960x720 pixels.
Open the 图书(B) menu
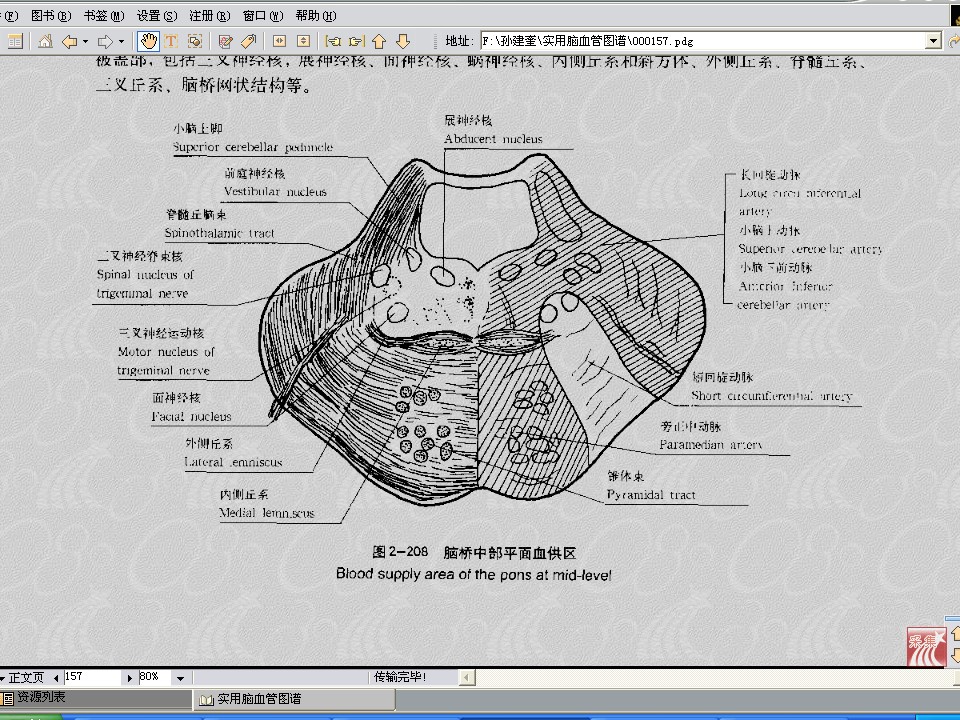click(x=50, y=16)
